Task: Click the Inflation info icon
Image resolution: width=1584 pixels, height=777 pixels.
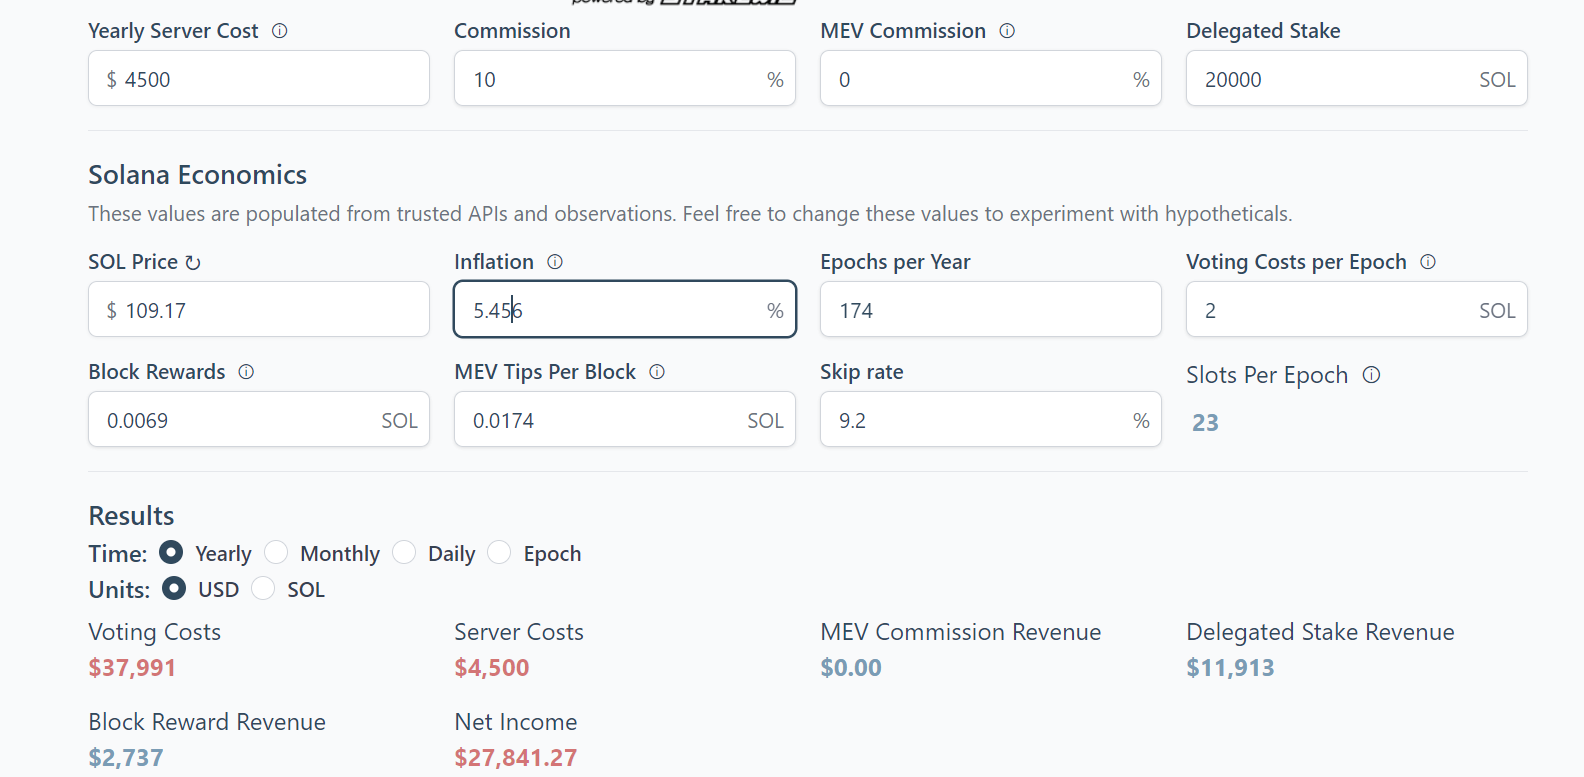Action: pos(555,262)
